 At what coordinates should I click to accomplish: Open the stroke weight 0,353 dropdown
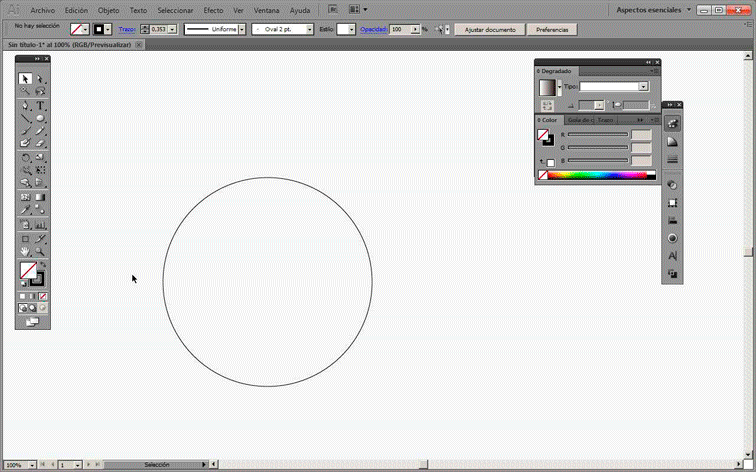point(172,29)
